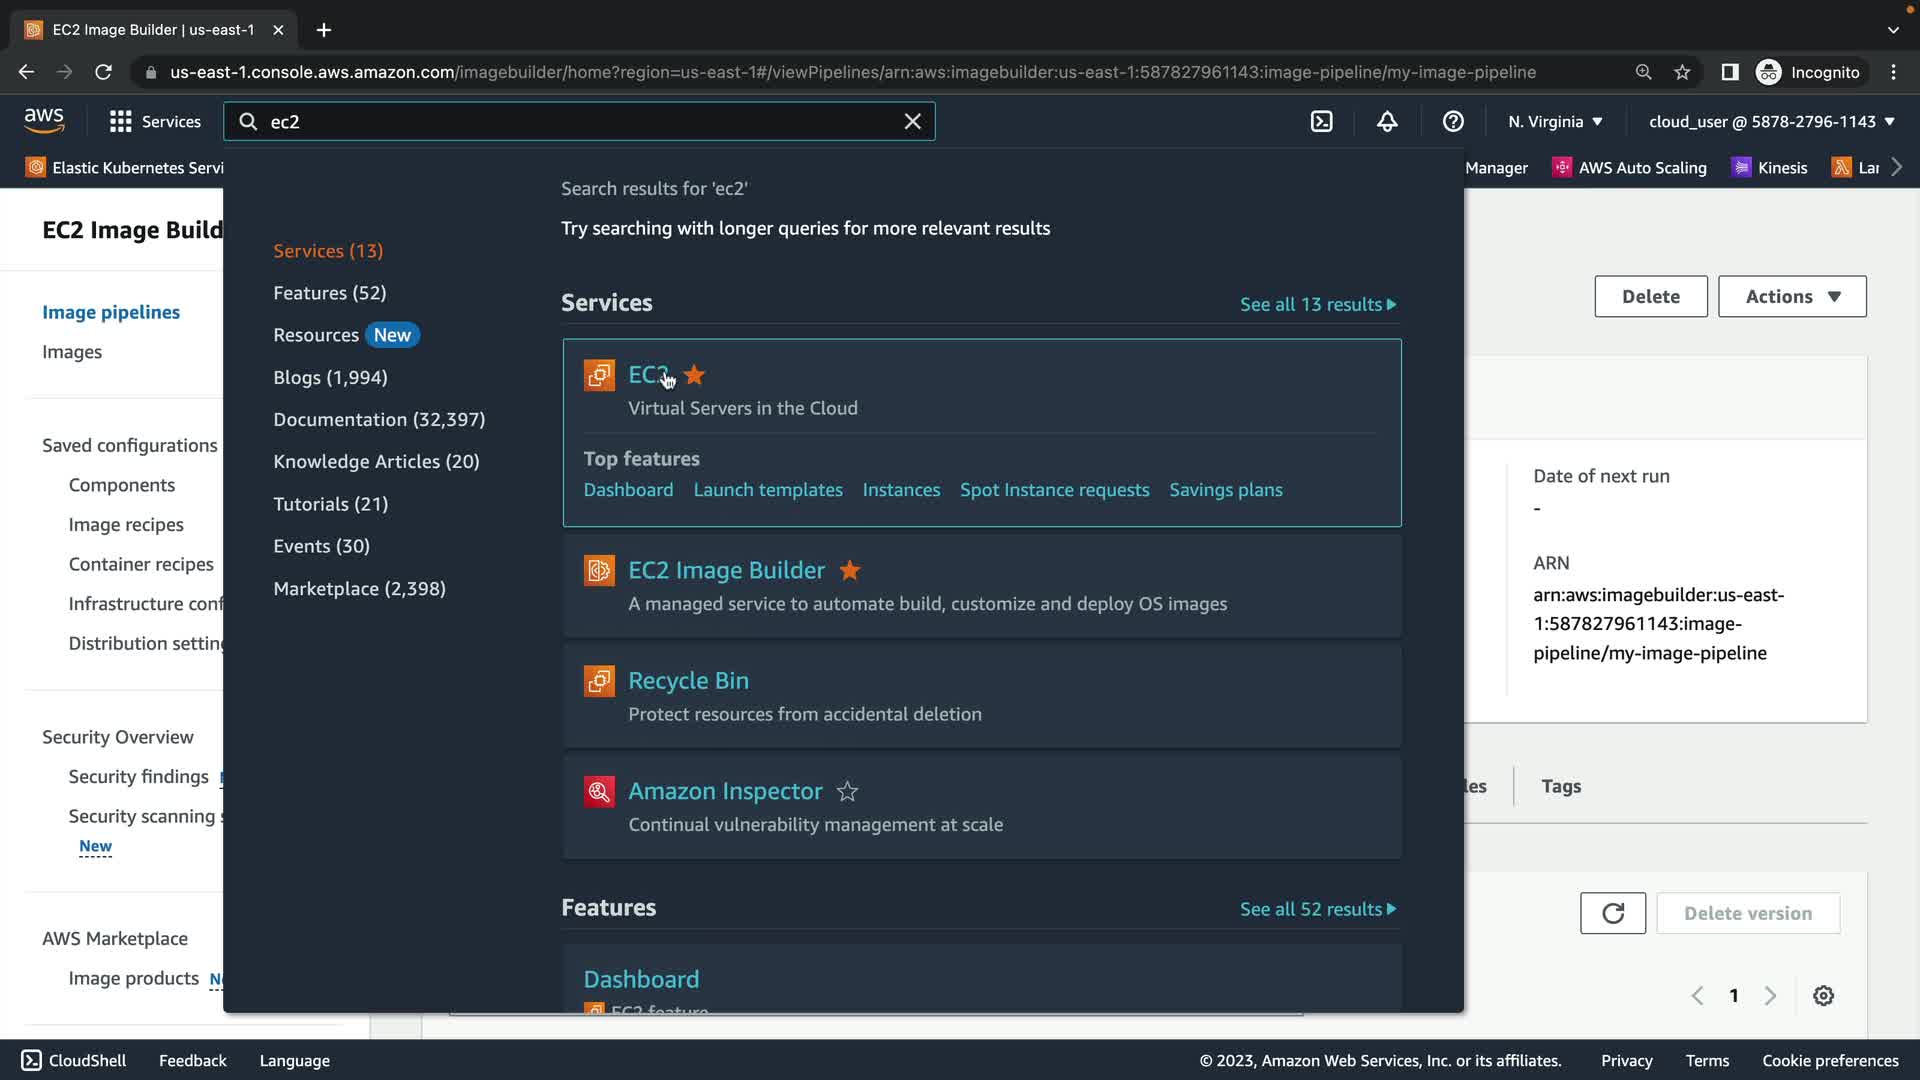Clear the search box with X icon

(912, 122)
